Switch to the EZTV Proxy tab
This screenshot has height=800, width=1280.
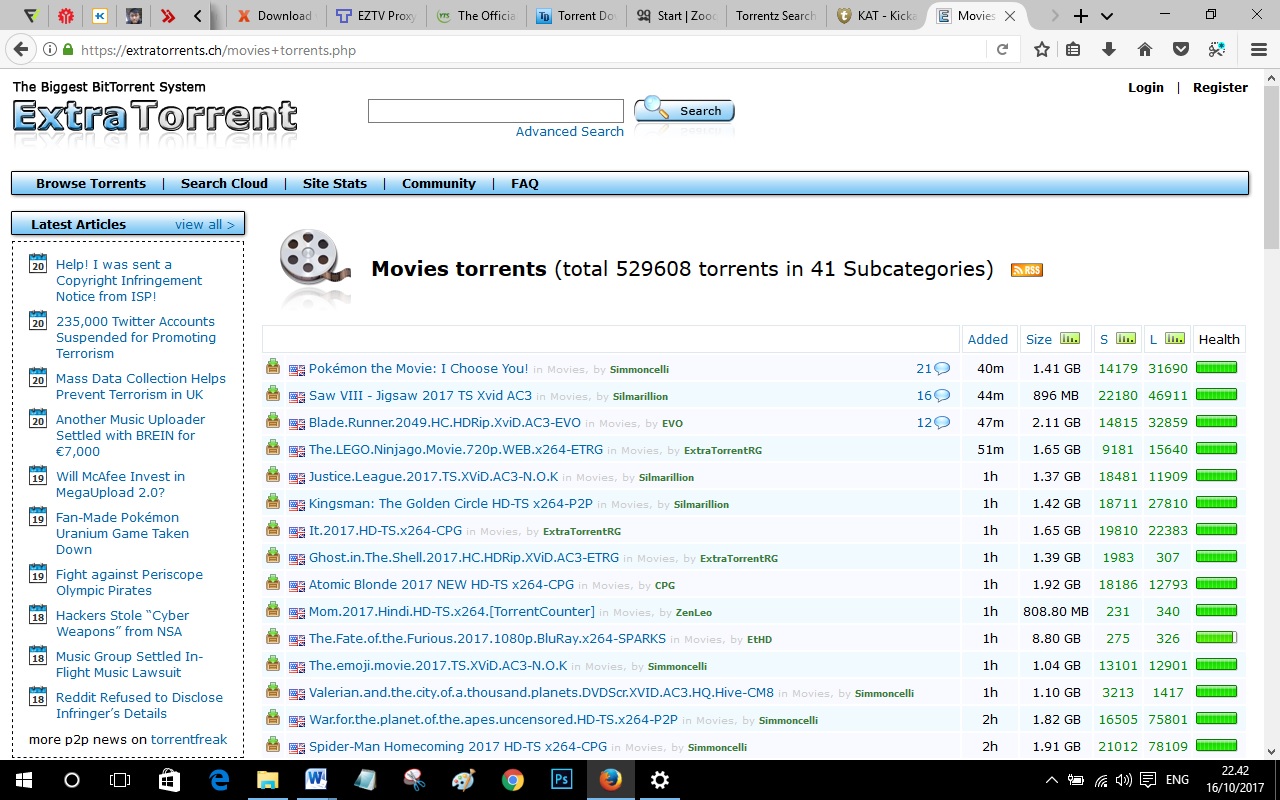375,16
